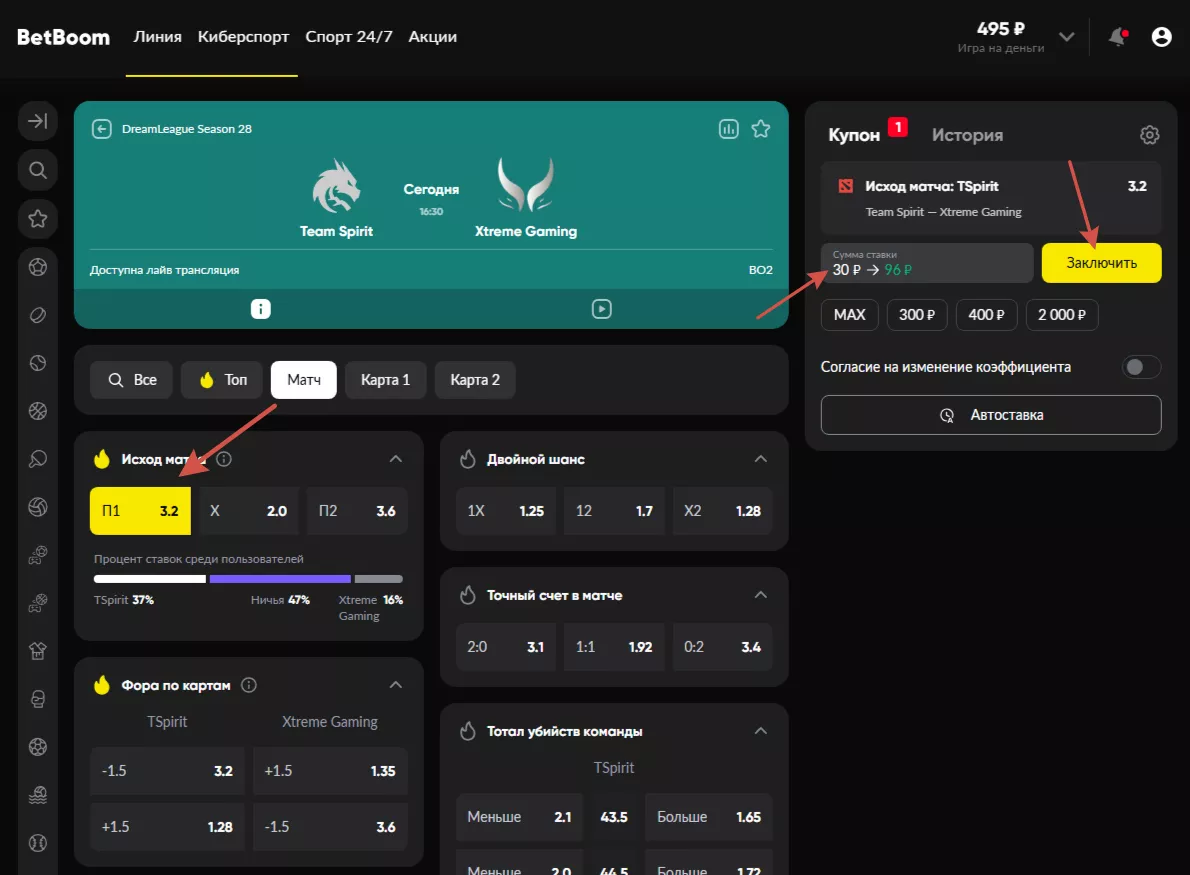Click the search icon in left sidebar
1190x875 pixels.
38,170
